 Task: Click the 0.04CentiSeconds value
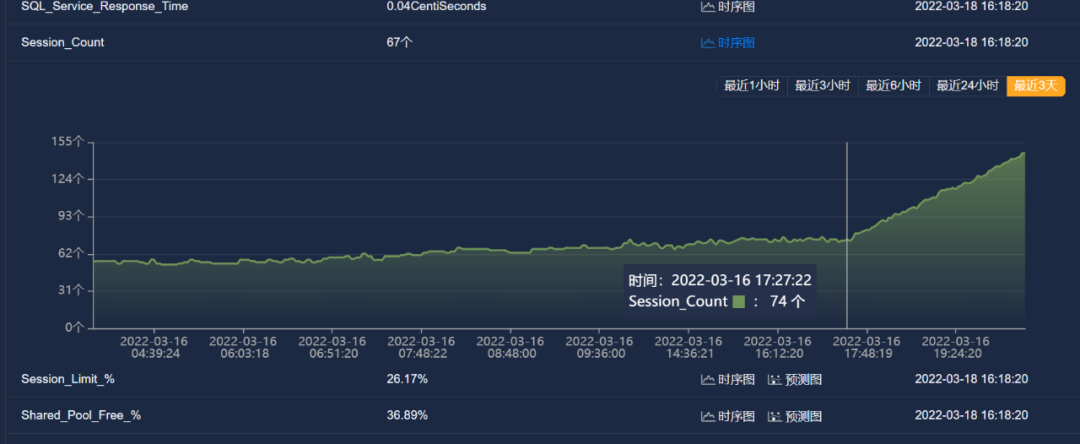click(437, 6)
